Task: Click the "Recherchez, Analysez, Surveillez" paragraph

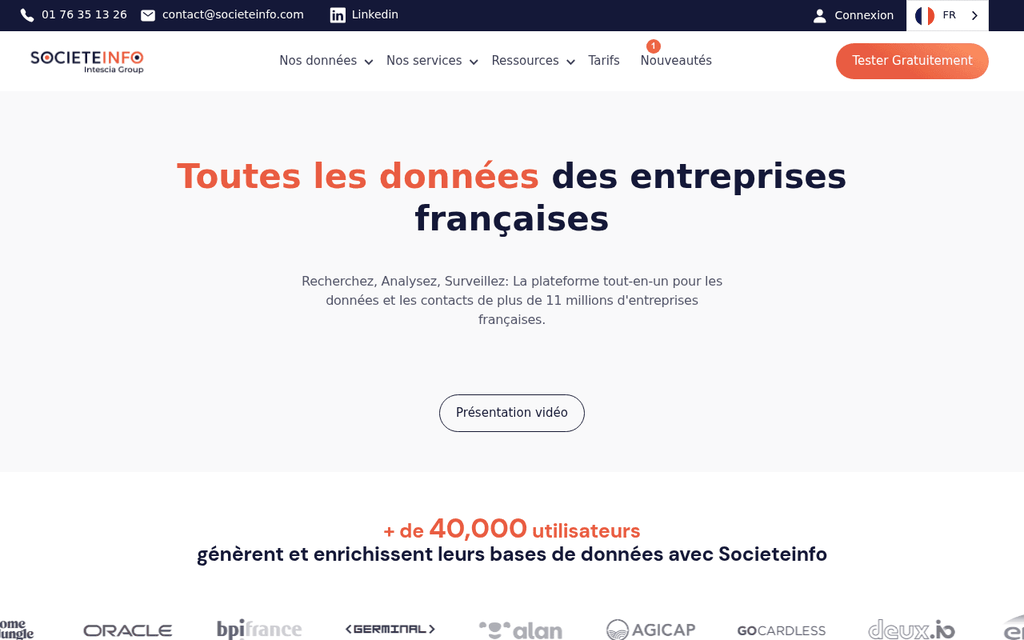Action: click(x=511, y=300)
